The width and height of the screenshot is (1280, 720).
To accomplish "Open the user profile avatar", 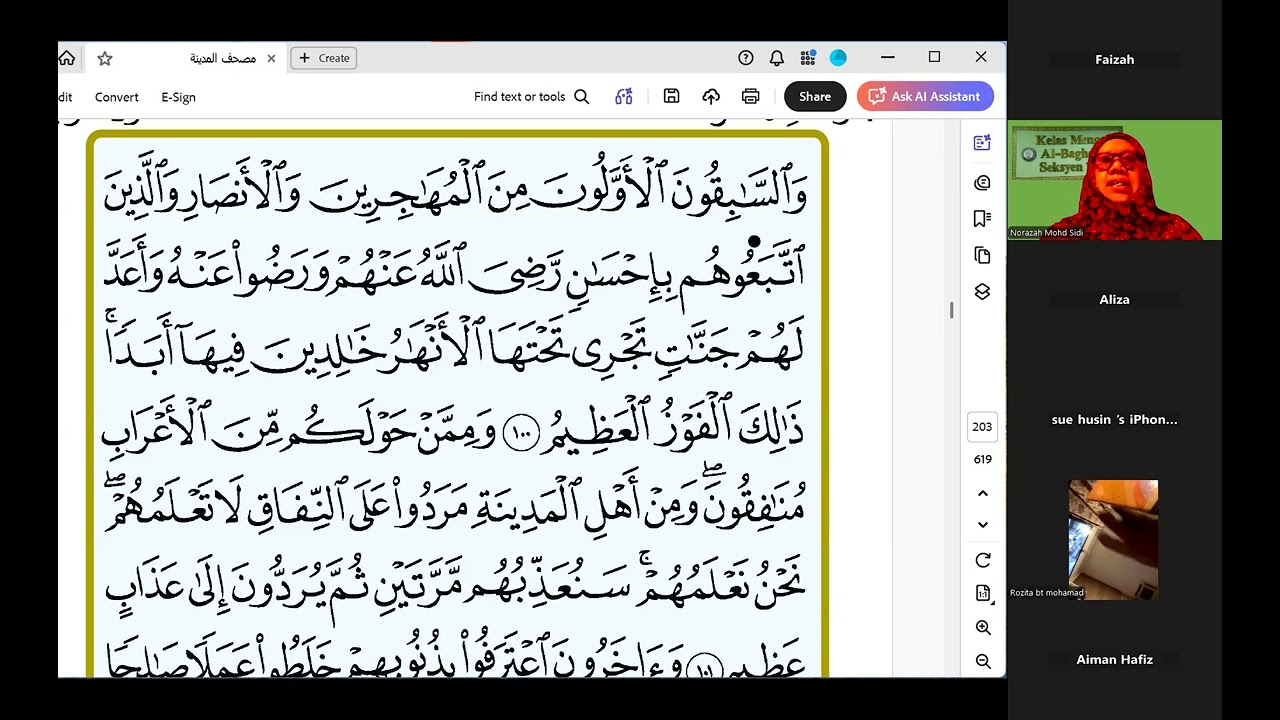I will 838,58.
